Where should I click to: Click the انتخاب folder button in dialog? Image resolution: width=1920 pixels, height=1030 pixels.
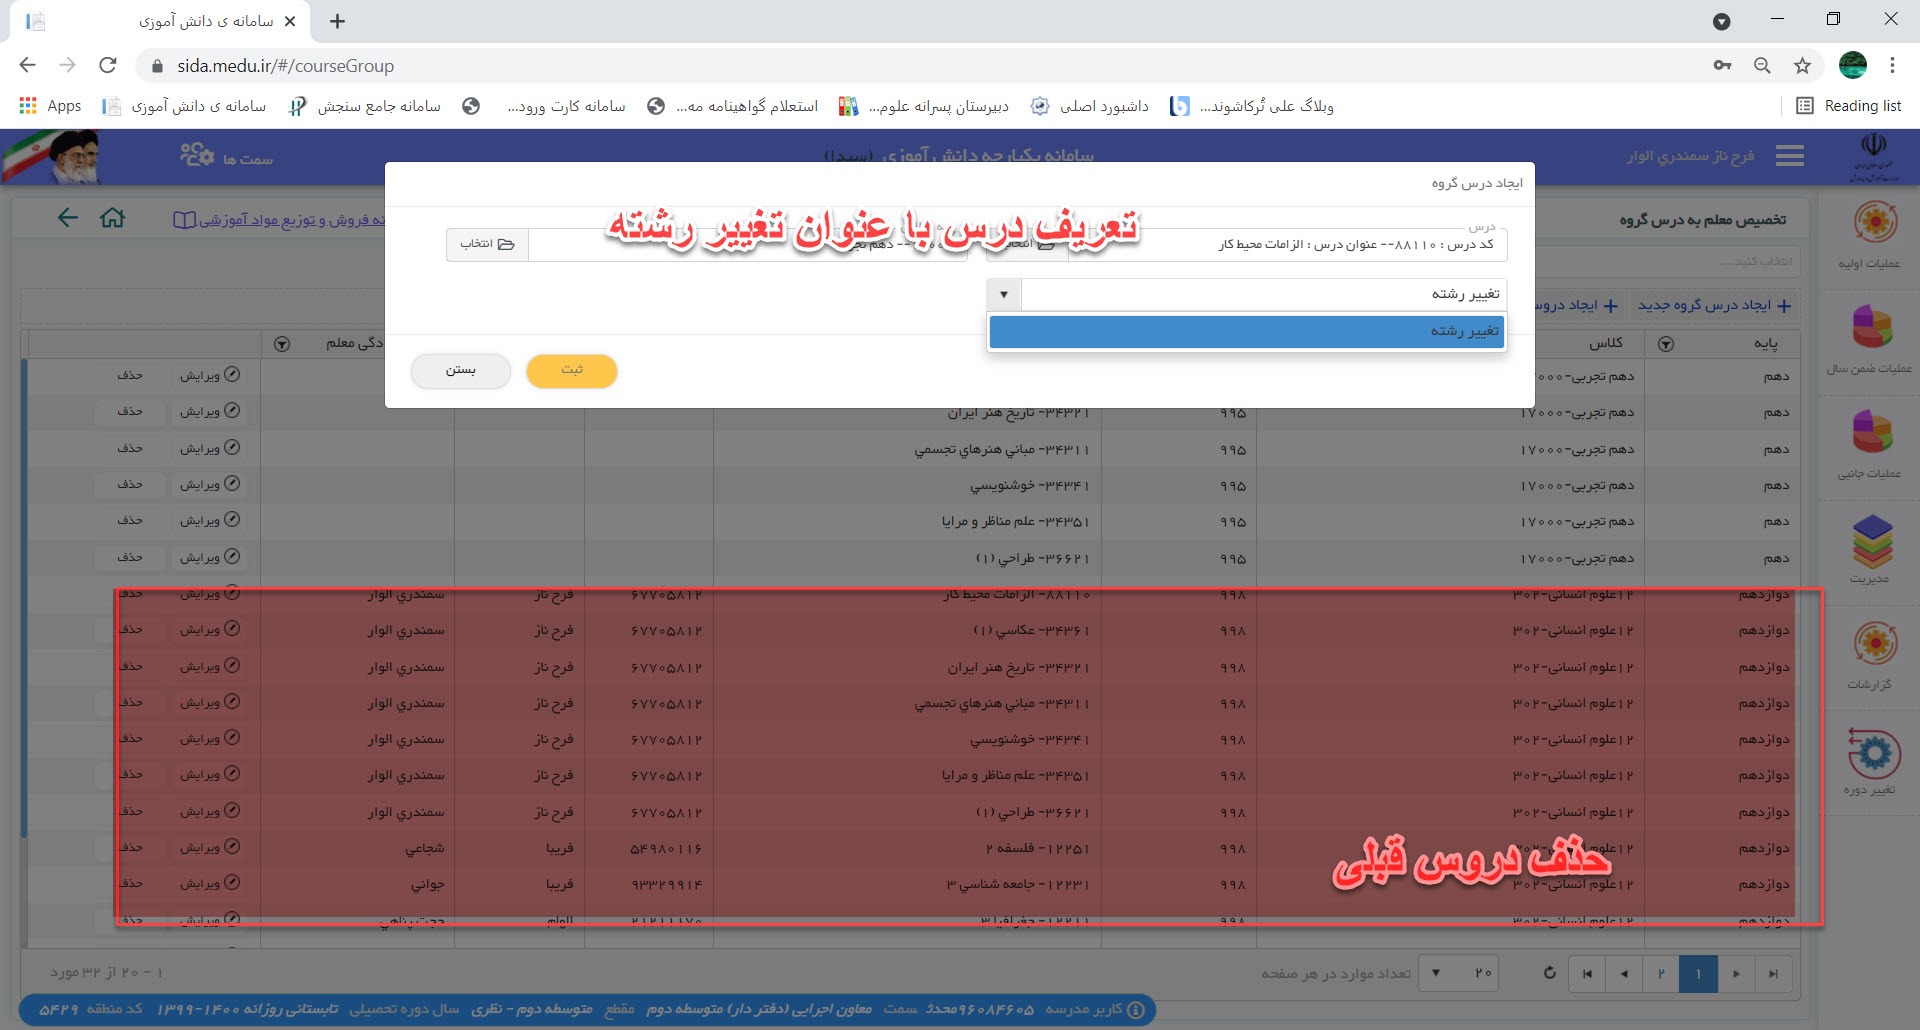(487, 245)
